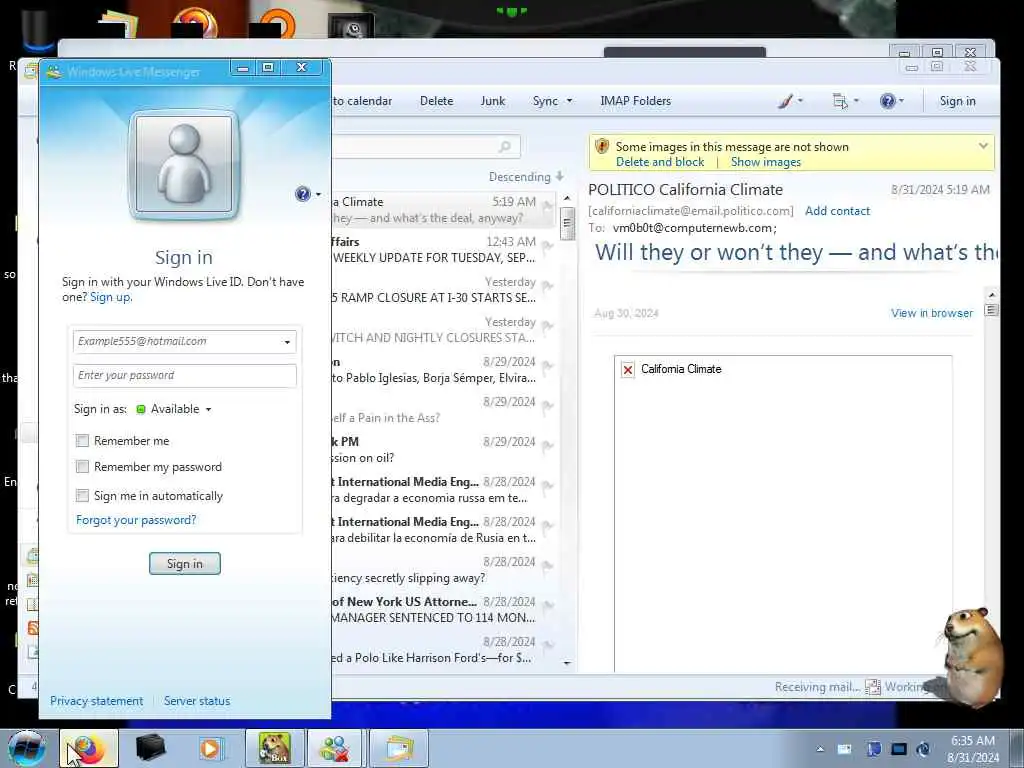Viewport: 1024px width, 768px height.
Task: Flag the economía de Rusia message
Action: pos(547,526)
